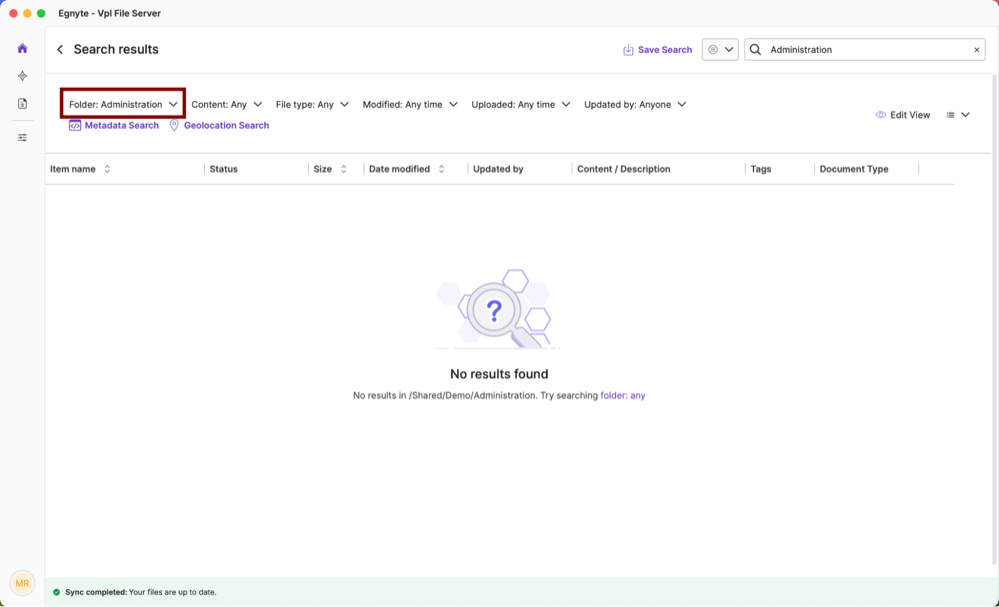Open the search scope dropdown beside Save Search
This screenshot has width=999, height=607.
click(x=720, y=50)
